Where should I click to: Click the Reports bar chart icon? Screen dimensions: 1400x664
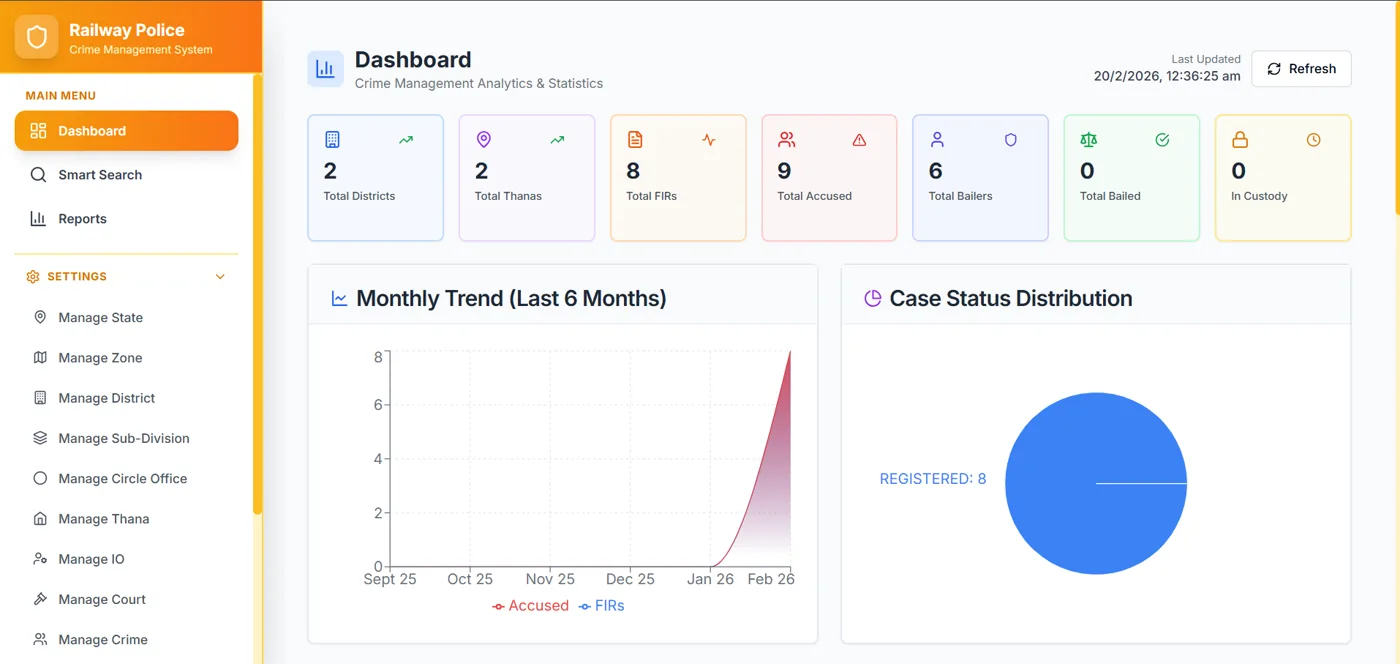[x=38, y=219]
